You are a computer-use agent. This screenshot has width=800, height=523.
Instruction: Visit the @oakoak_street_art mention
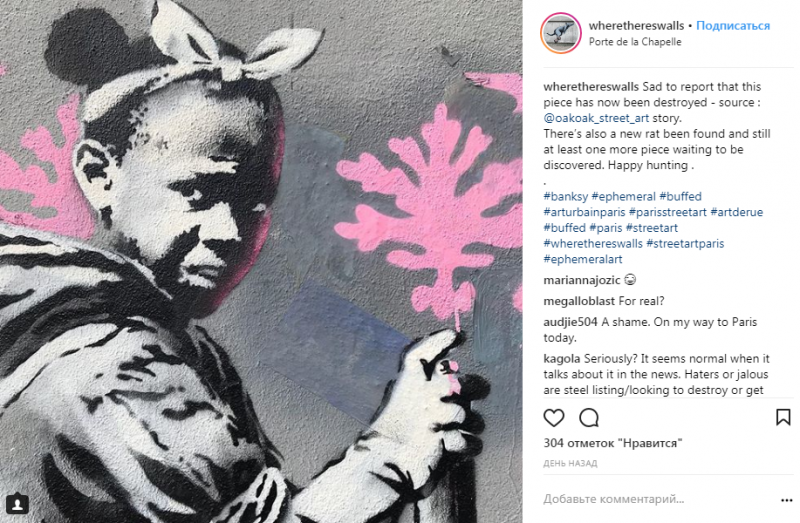[596, 118]
